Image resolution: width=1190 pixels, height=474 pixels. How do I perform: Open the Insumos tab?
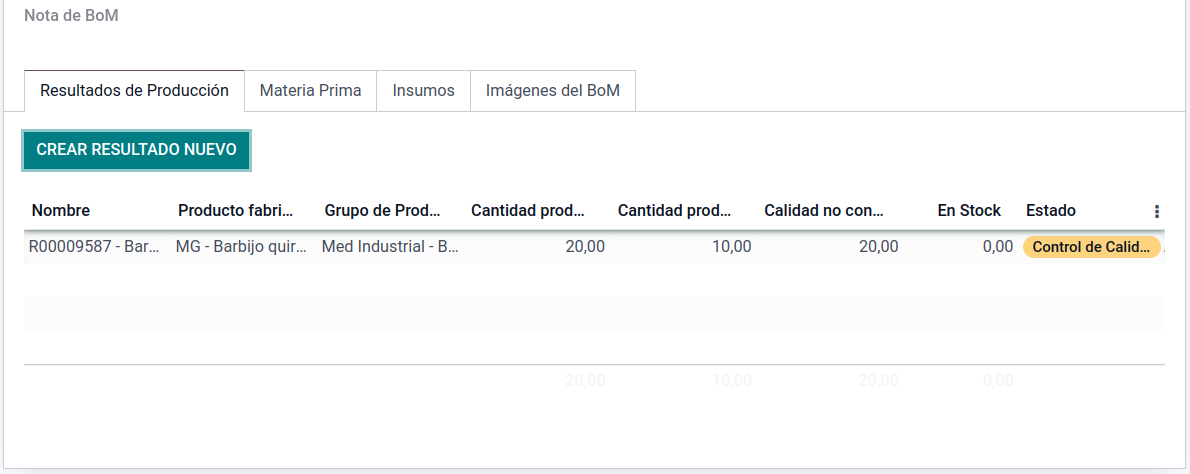[423, 91]
